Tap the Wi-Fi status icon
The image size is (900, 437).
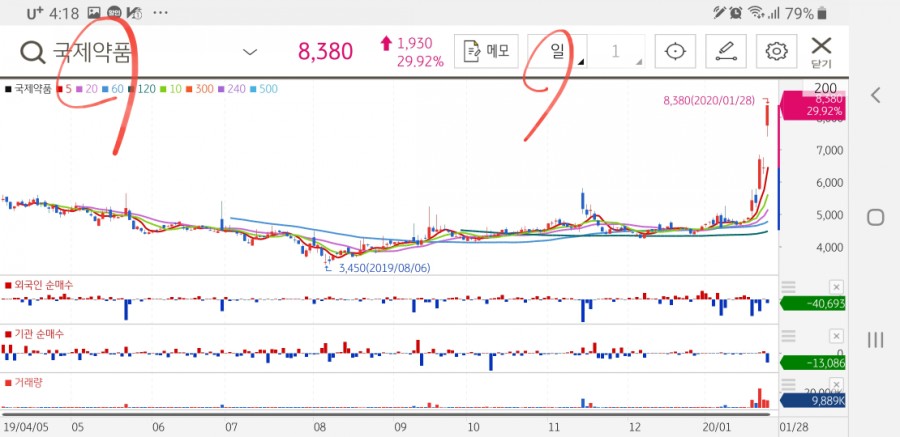point(757,13)
